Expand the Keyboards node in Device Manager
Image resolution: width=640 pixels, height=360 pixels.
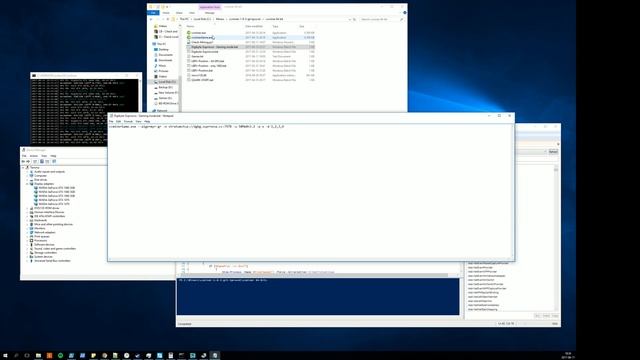click(x=27, y=220)
